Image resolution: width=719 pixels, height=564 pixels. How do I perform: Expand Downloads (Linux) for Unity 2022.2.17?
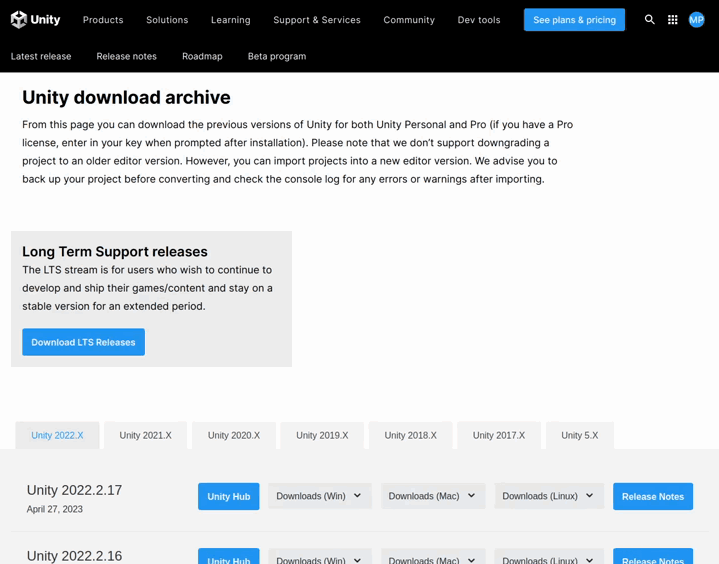coord(549,496)
